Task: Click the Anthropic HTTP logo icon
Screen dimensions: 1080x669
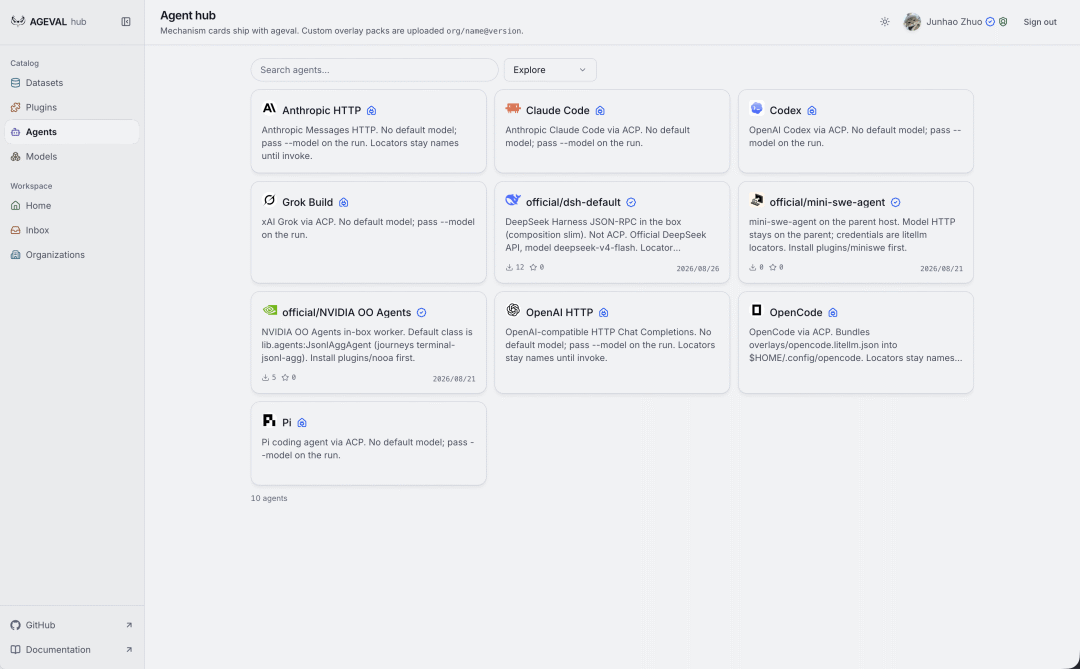Action: (269, 109)
